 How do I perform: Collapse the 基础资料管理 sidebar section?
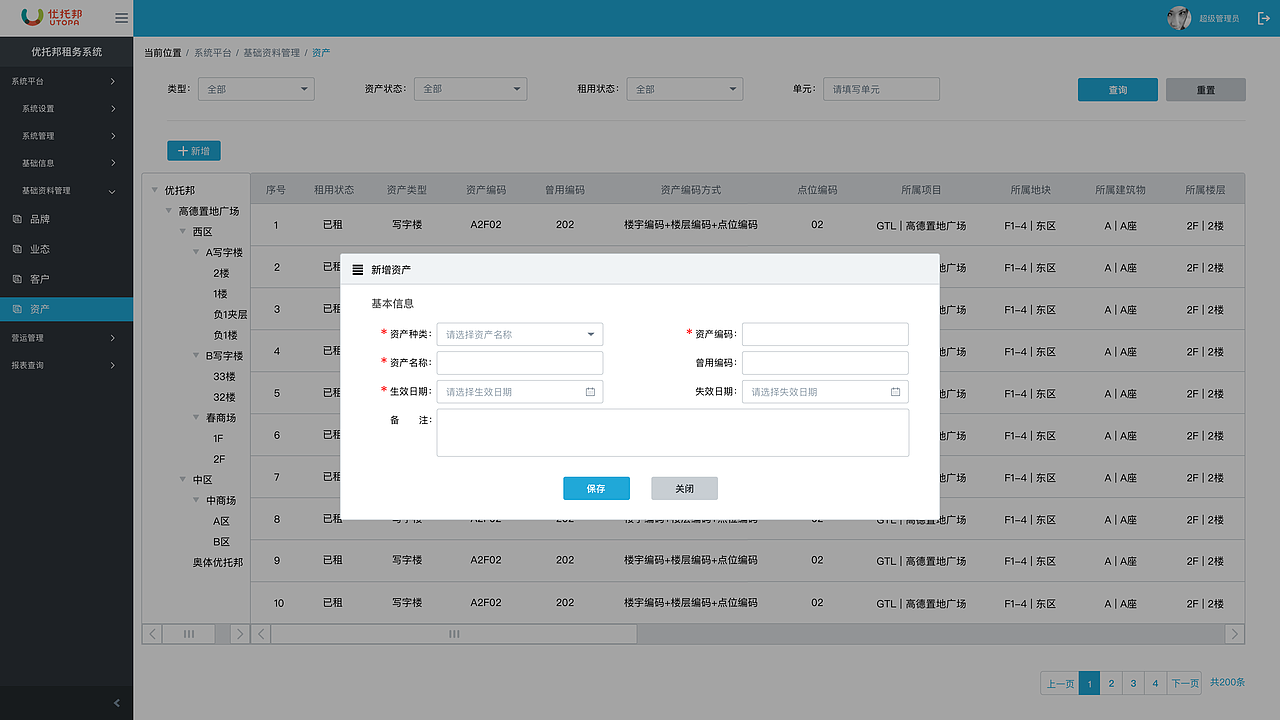pos(66,190)
